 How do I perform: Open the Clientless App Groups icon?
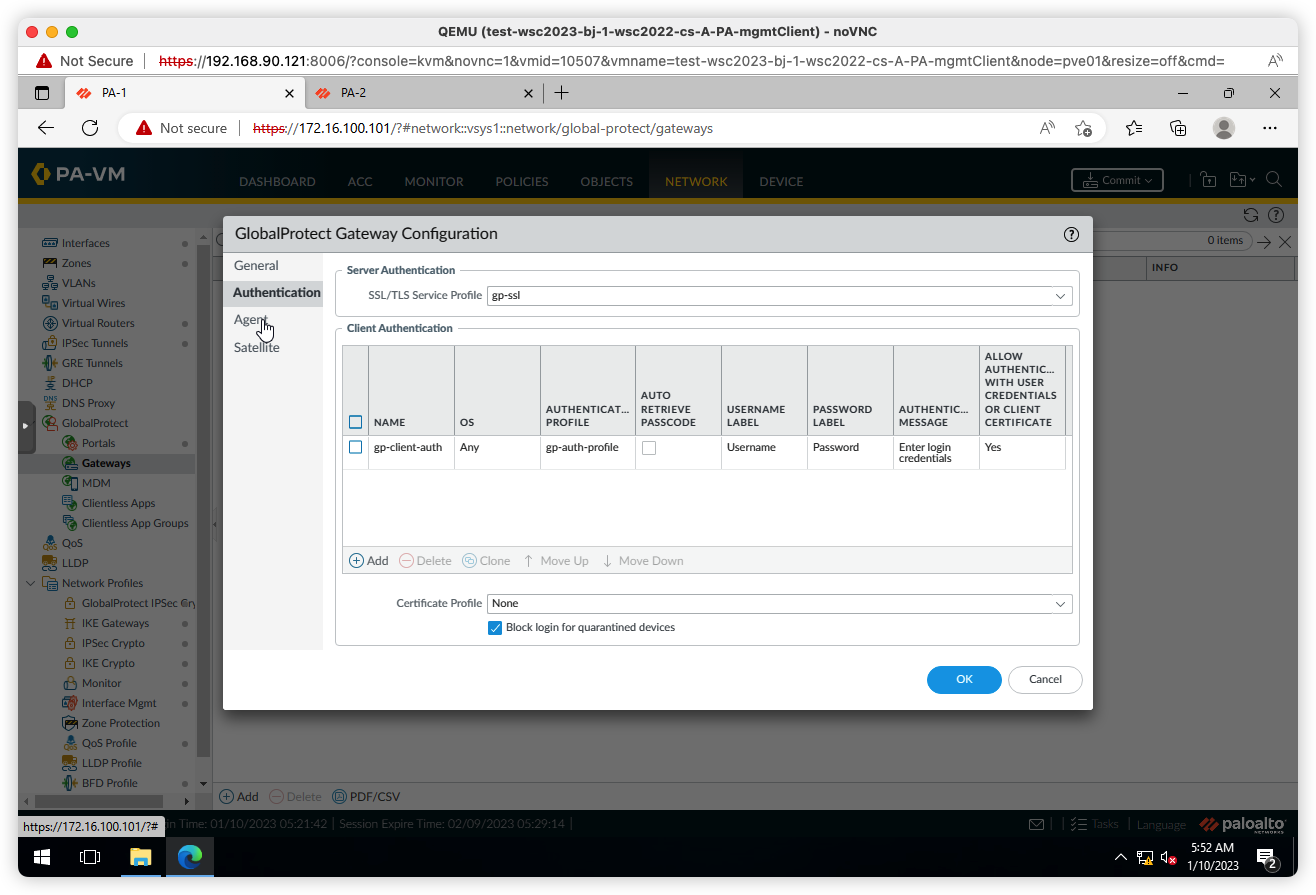coord(70,523)
